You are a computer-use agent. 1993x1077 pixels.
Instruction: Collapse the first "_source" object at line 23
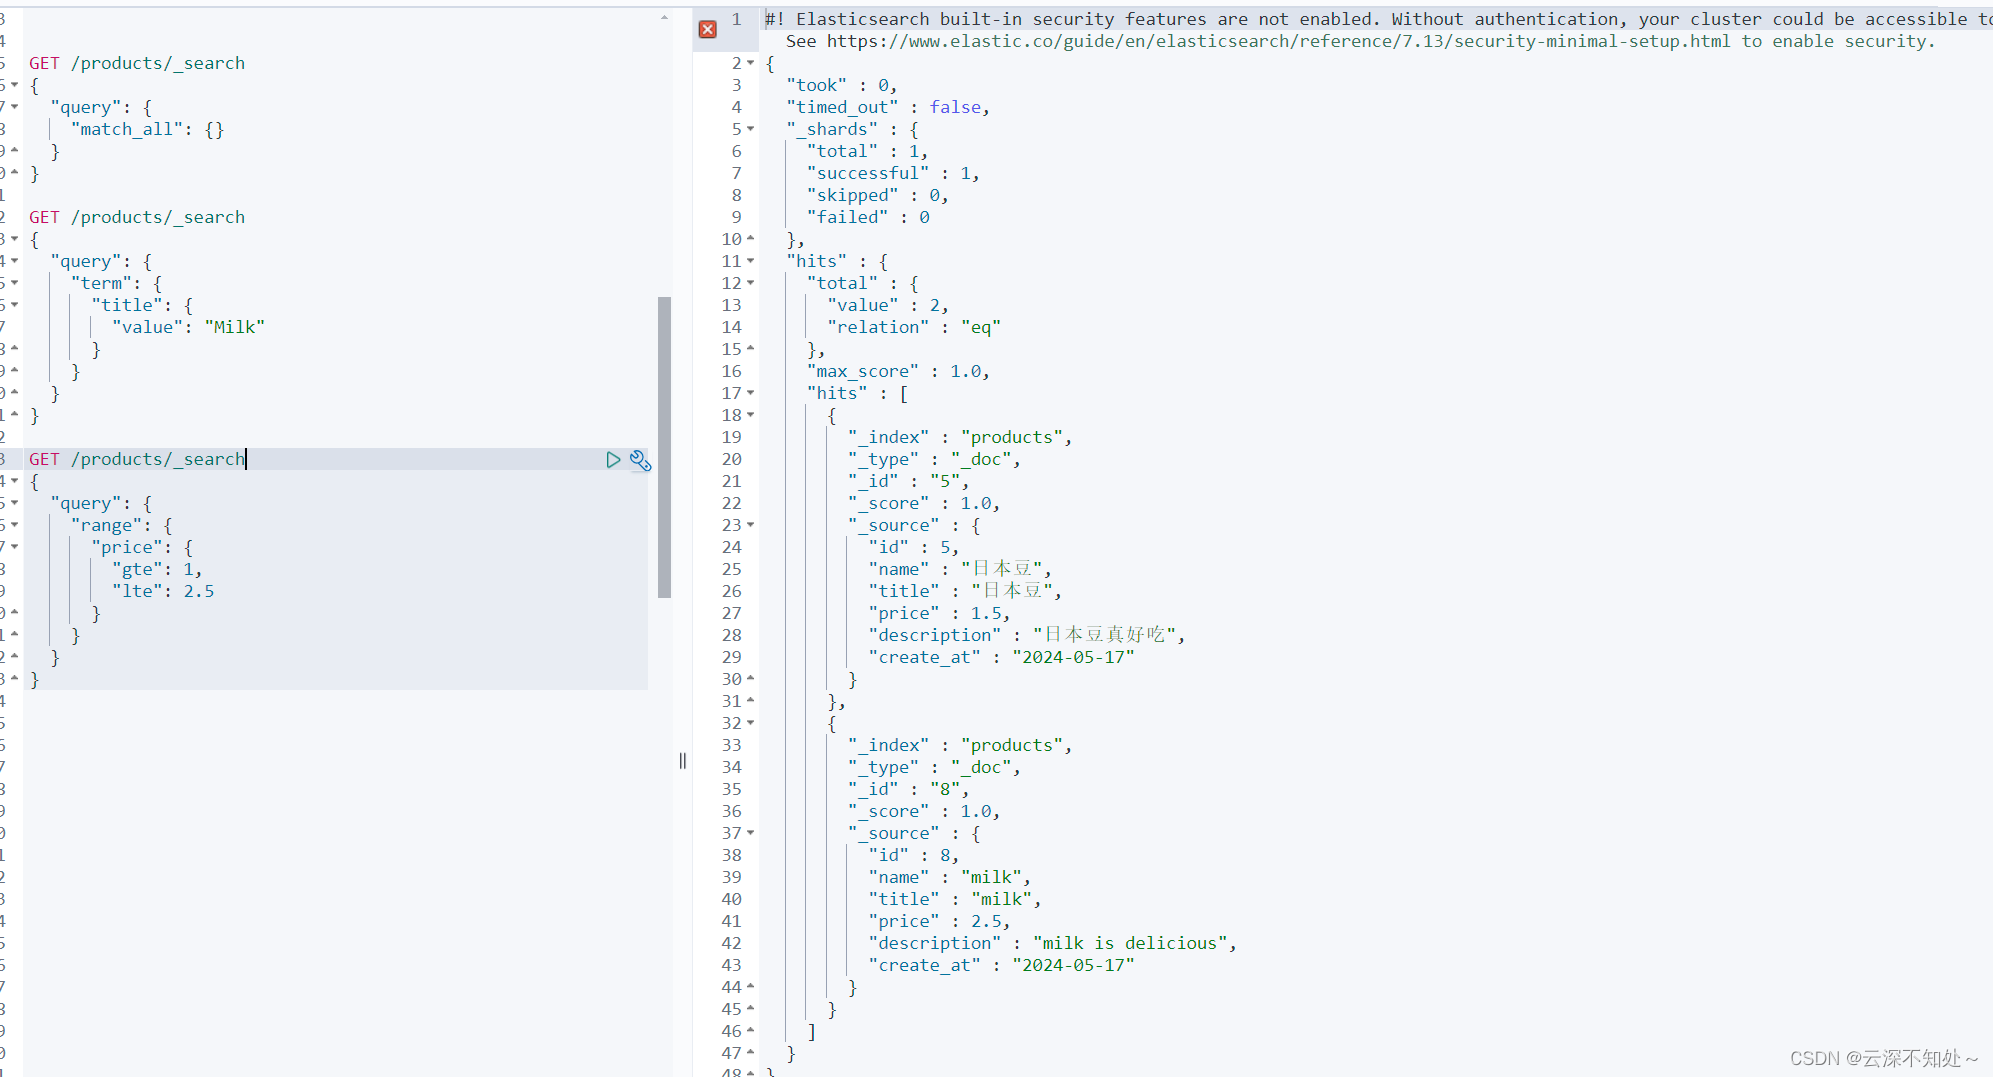coord(751,525)
